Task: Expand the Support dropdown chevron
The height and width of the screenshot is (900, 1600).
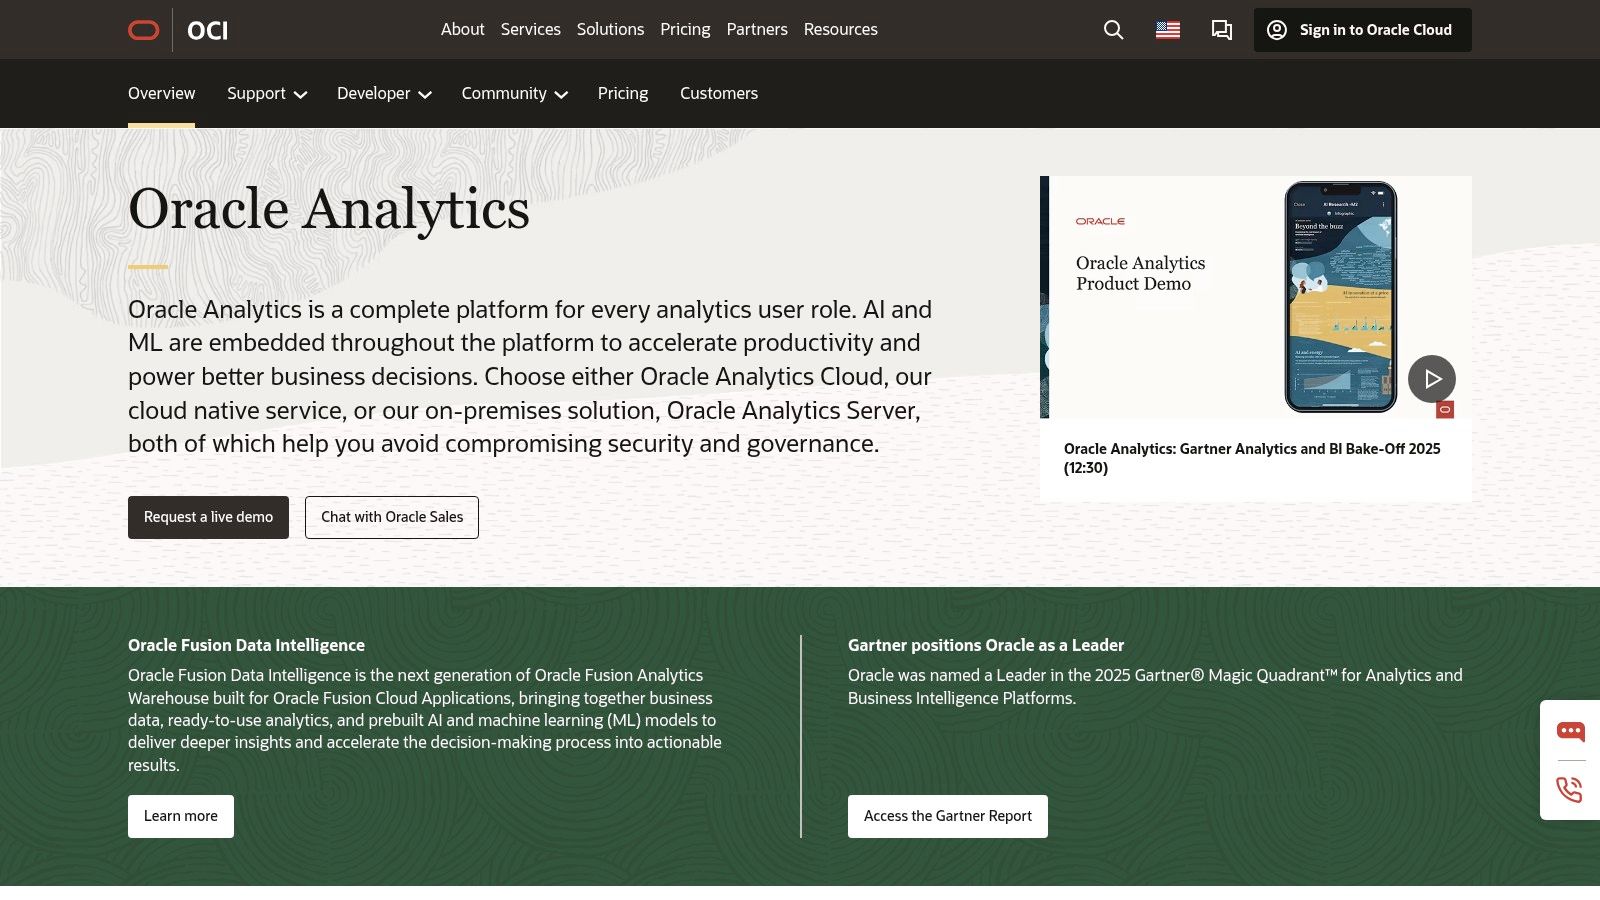Action: (300, 95)
